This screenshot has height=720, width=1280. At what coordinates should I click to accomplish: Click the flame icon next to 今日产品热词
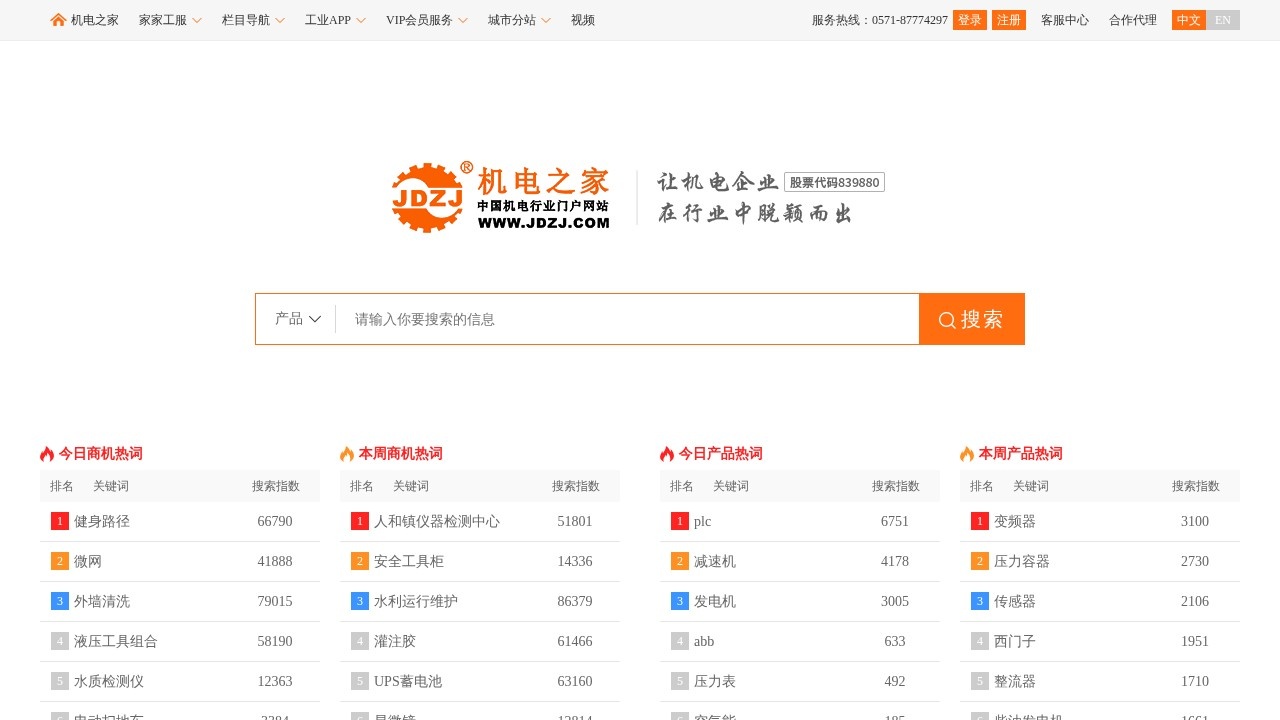click(665, 453)
